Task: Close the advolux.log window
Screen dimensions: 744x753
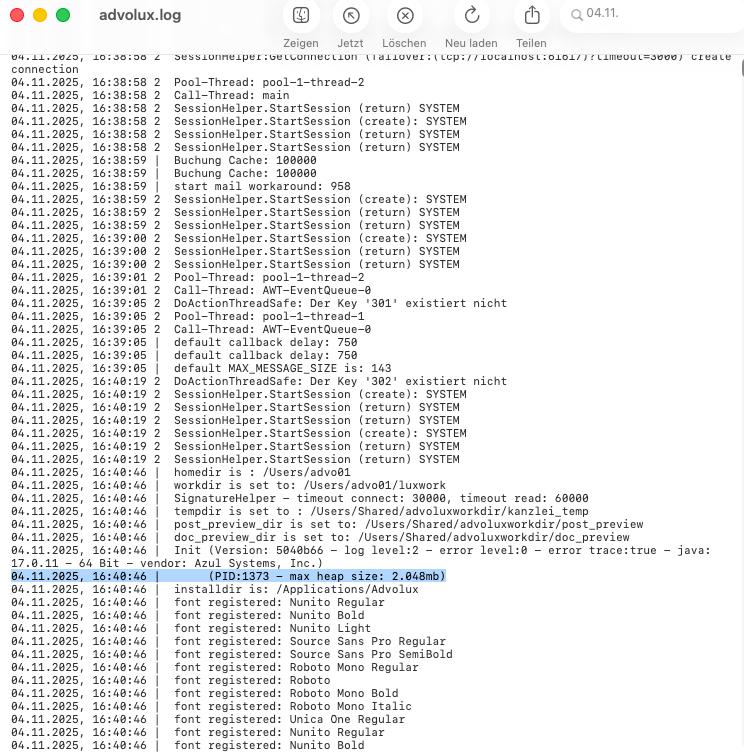Action: click(17, 15)
